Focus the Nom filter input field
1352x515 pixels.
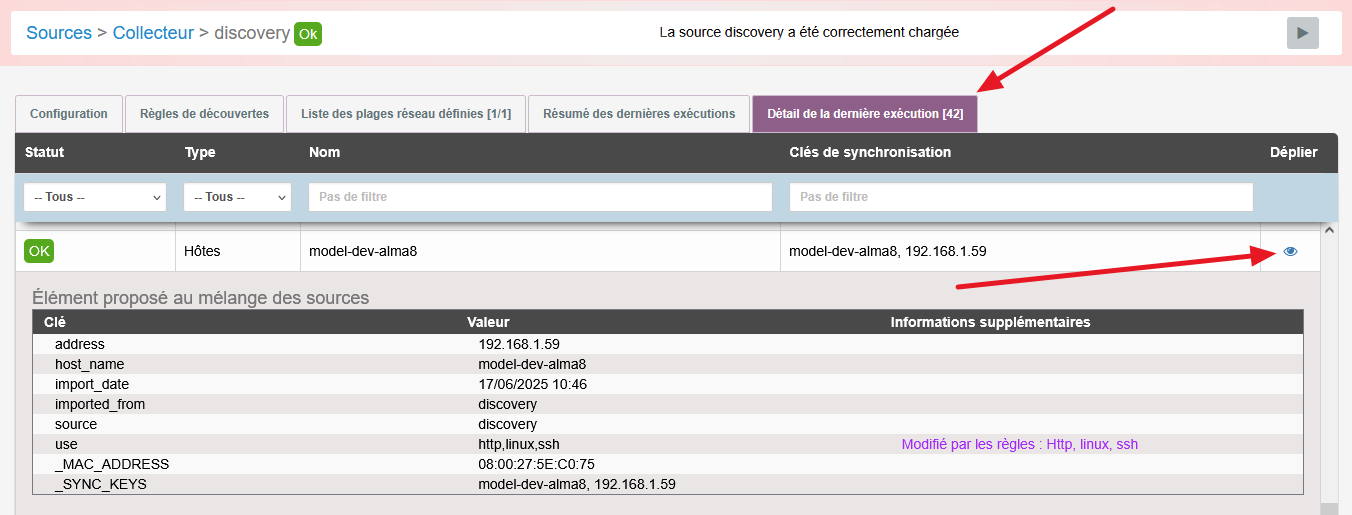tap(540, 197)
